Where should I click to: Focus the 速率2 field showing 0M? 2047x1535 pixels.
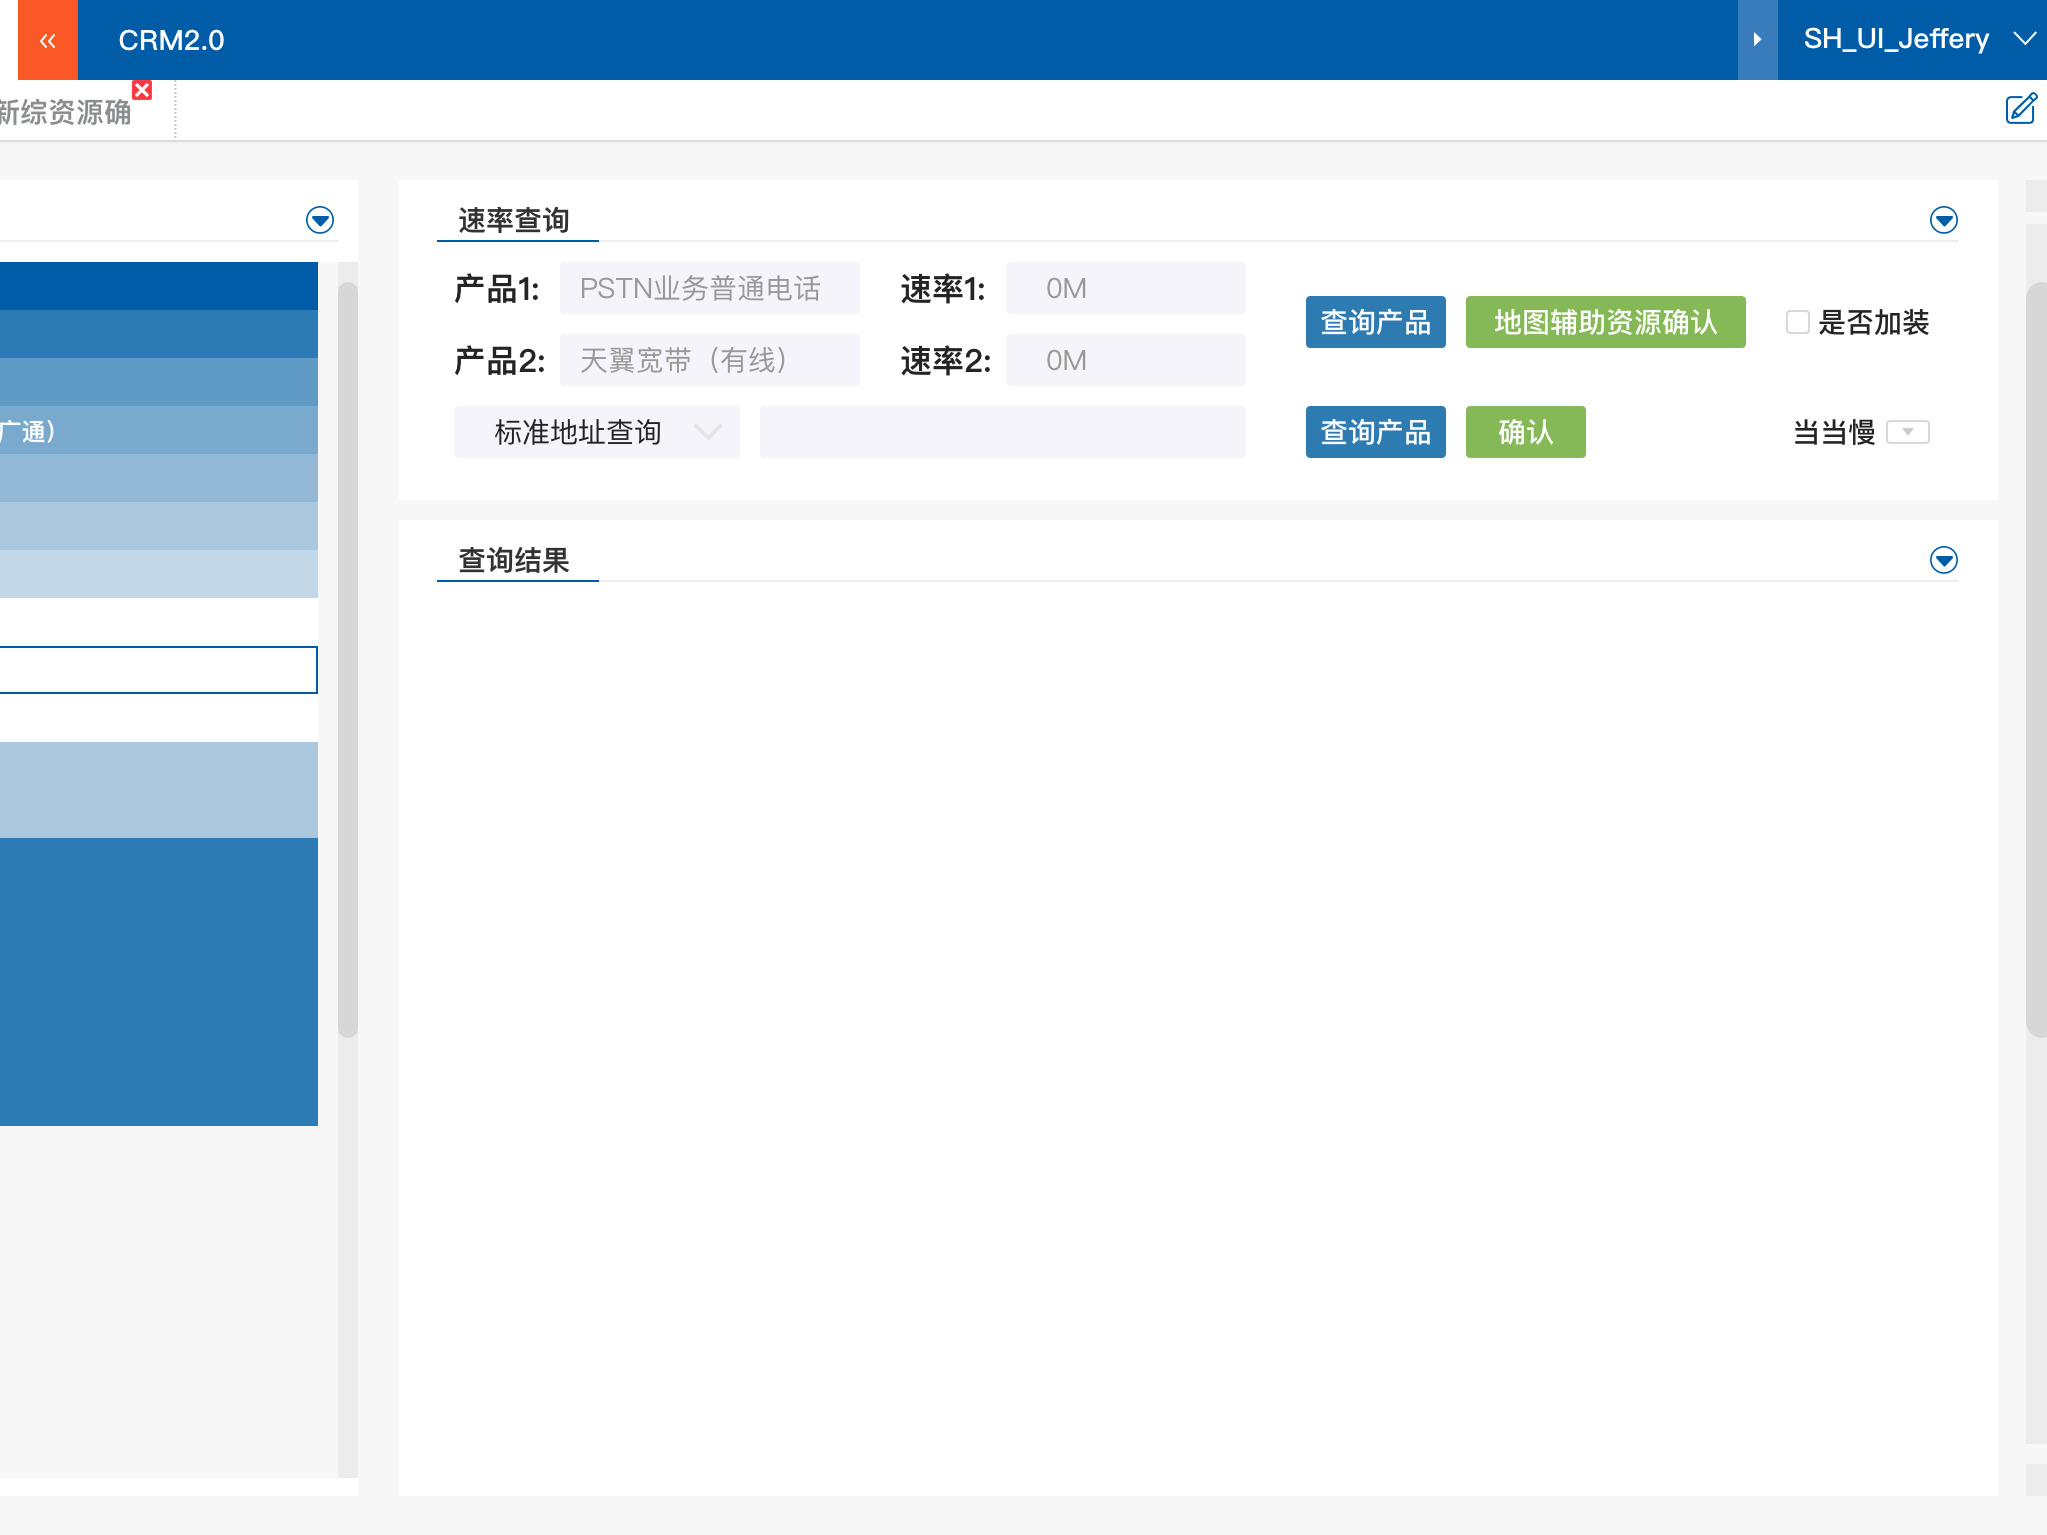click(1125, 360)
